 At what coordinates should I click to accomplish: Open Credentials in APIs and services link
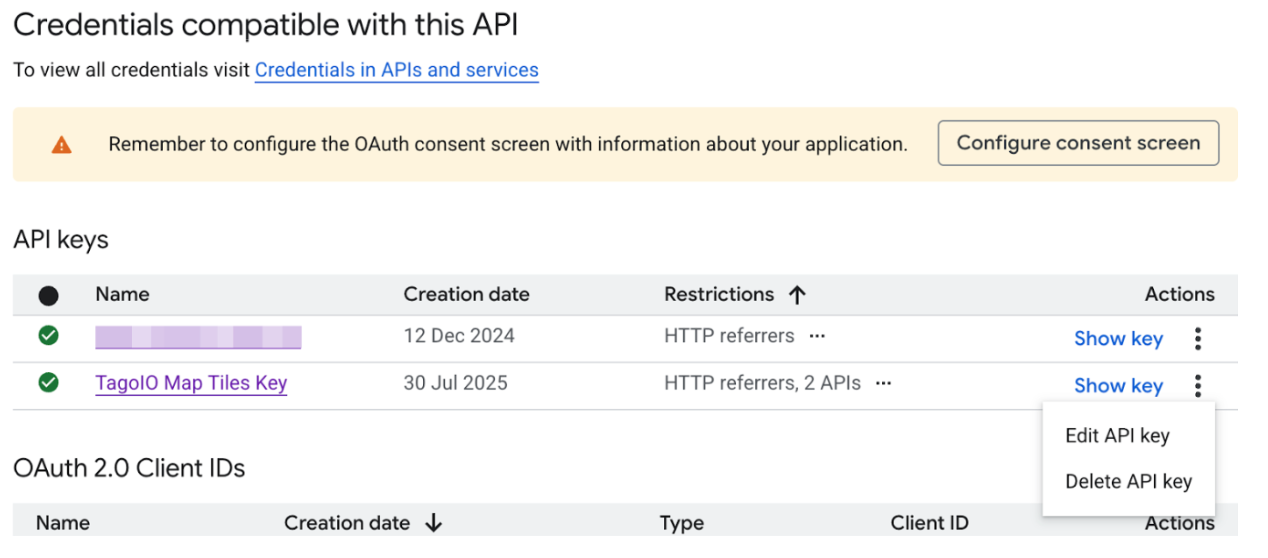pos(397,70)
